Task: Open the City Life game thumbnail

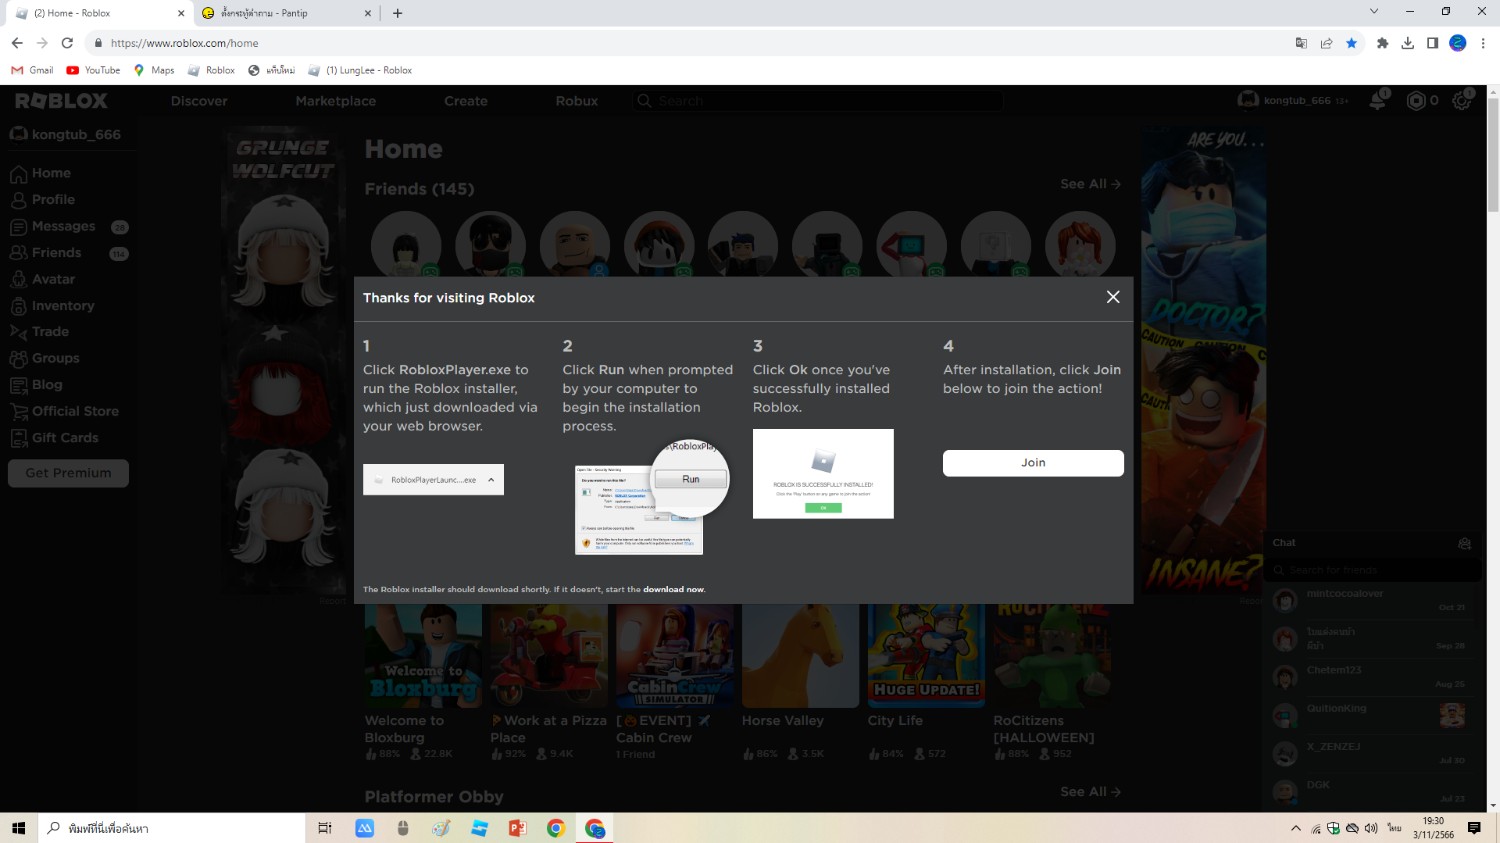Action: (x=926, y=655)
